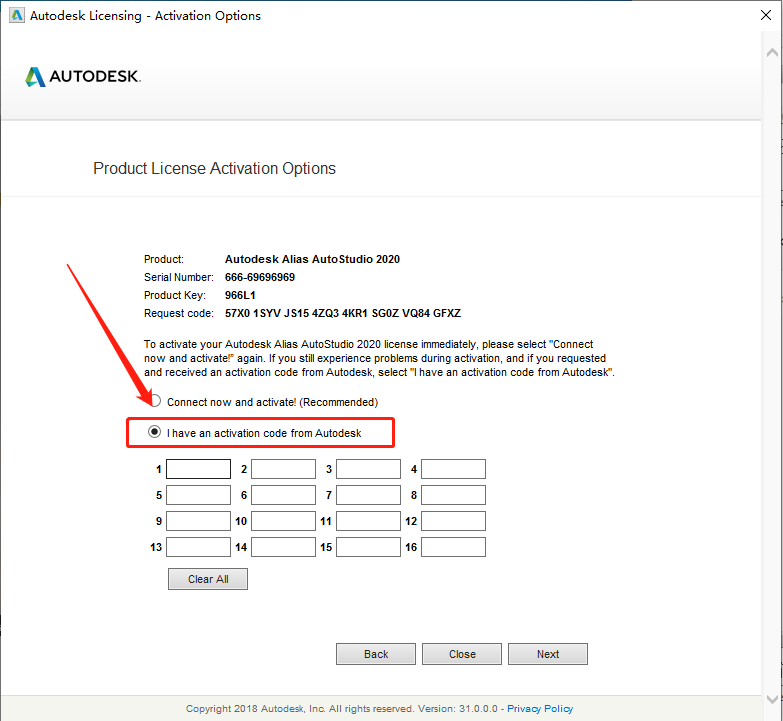Click activation code field 9

click(x=198, y=521)
